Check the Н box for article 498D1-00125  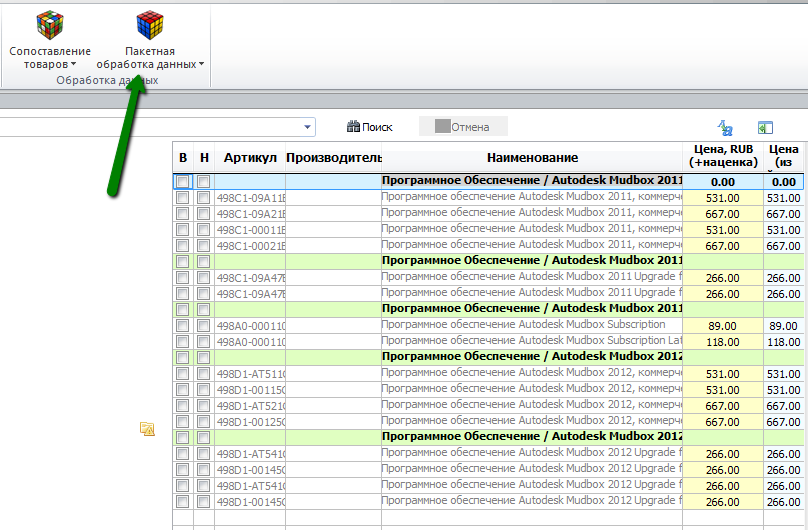[204, 421]
